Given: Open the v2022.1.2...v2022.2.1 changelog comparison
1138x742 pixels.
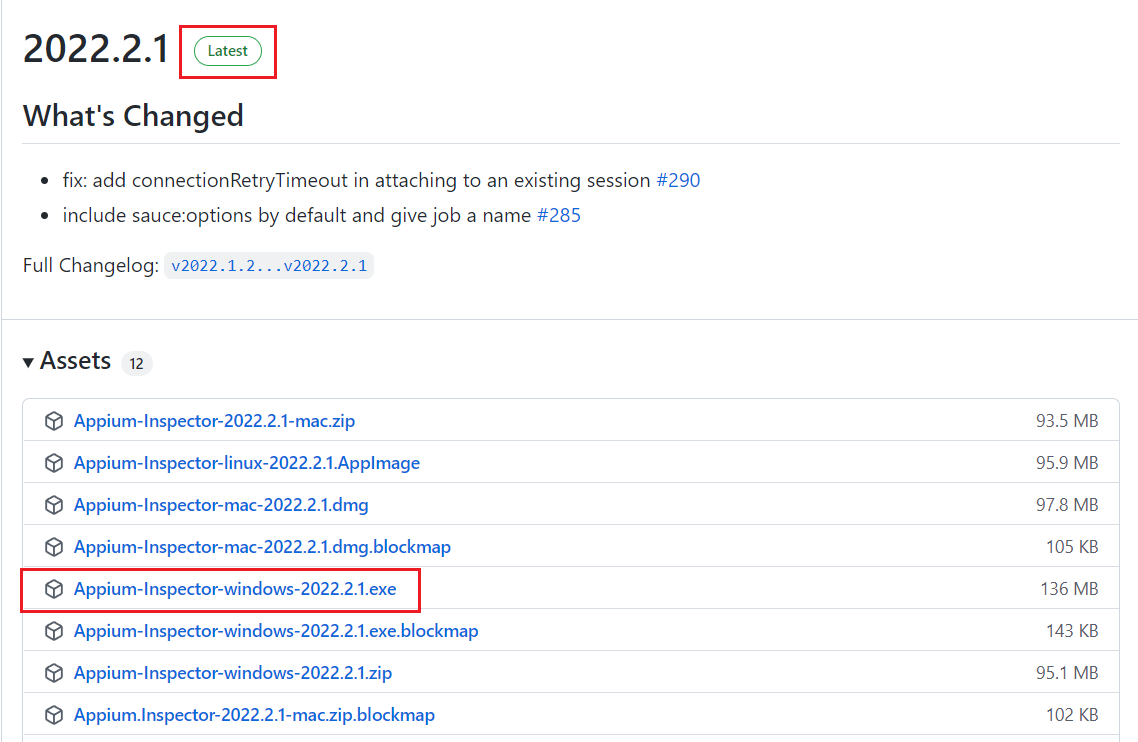Looking at the screenshot, I should (269, 266).
